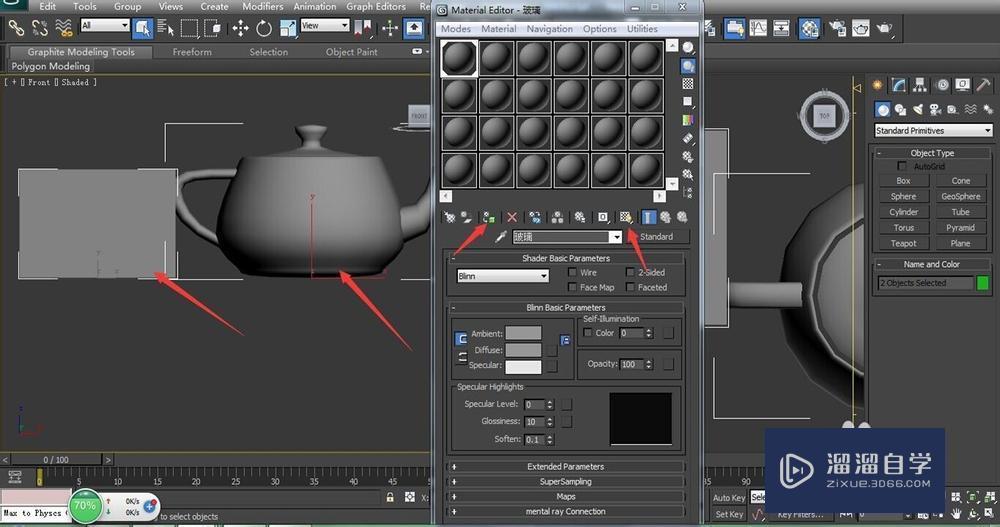Toggle Ambient-Diffuse color lock button
The image size is (1000, 527).
(x=461, y=339)
